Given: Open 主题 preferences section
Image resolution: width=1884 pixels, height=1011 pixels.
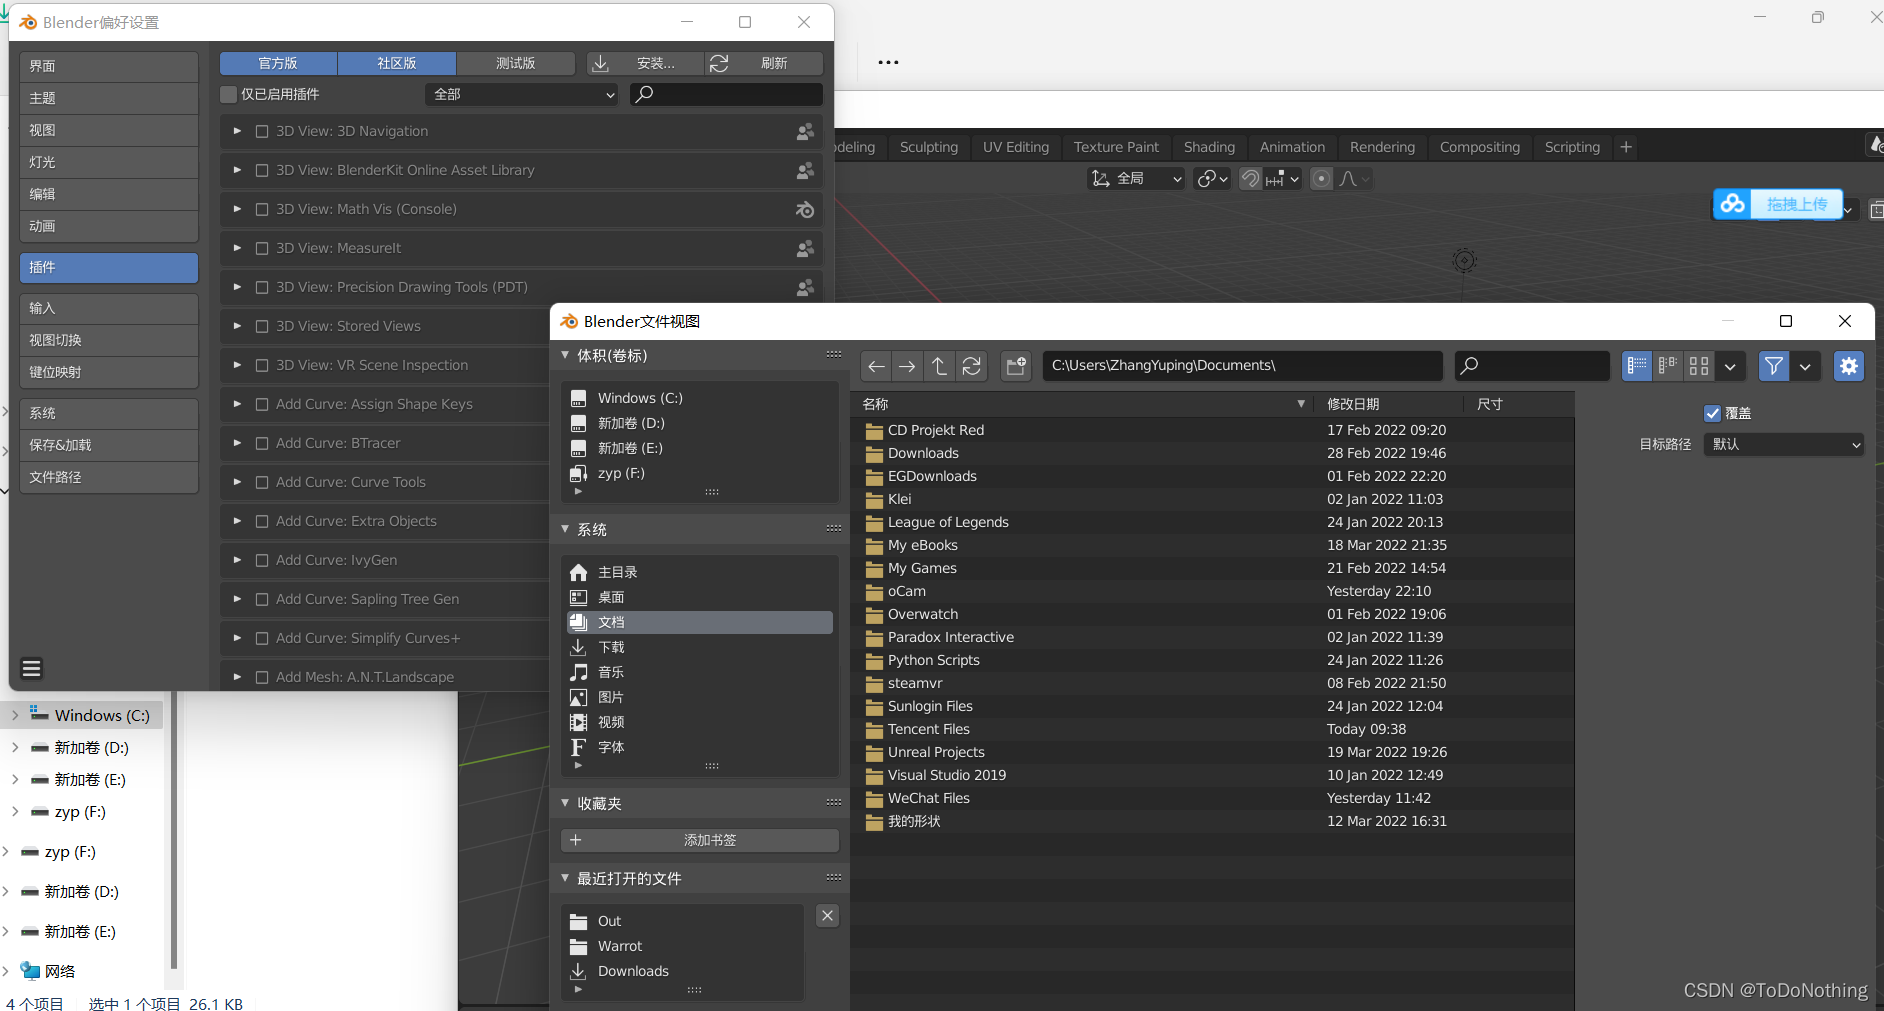Looking at the screenshot, I should pyautogui.click(x=109, y=98).
